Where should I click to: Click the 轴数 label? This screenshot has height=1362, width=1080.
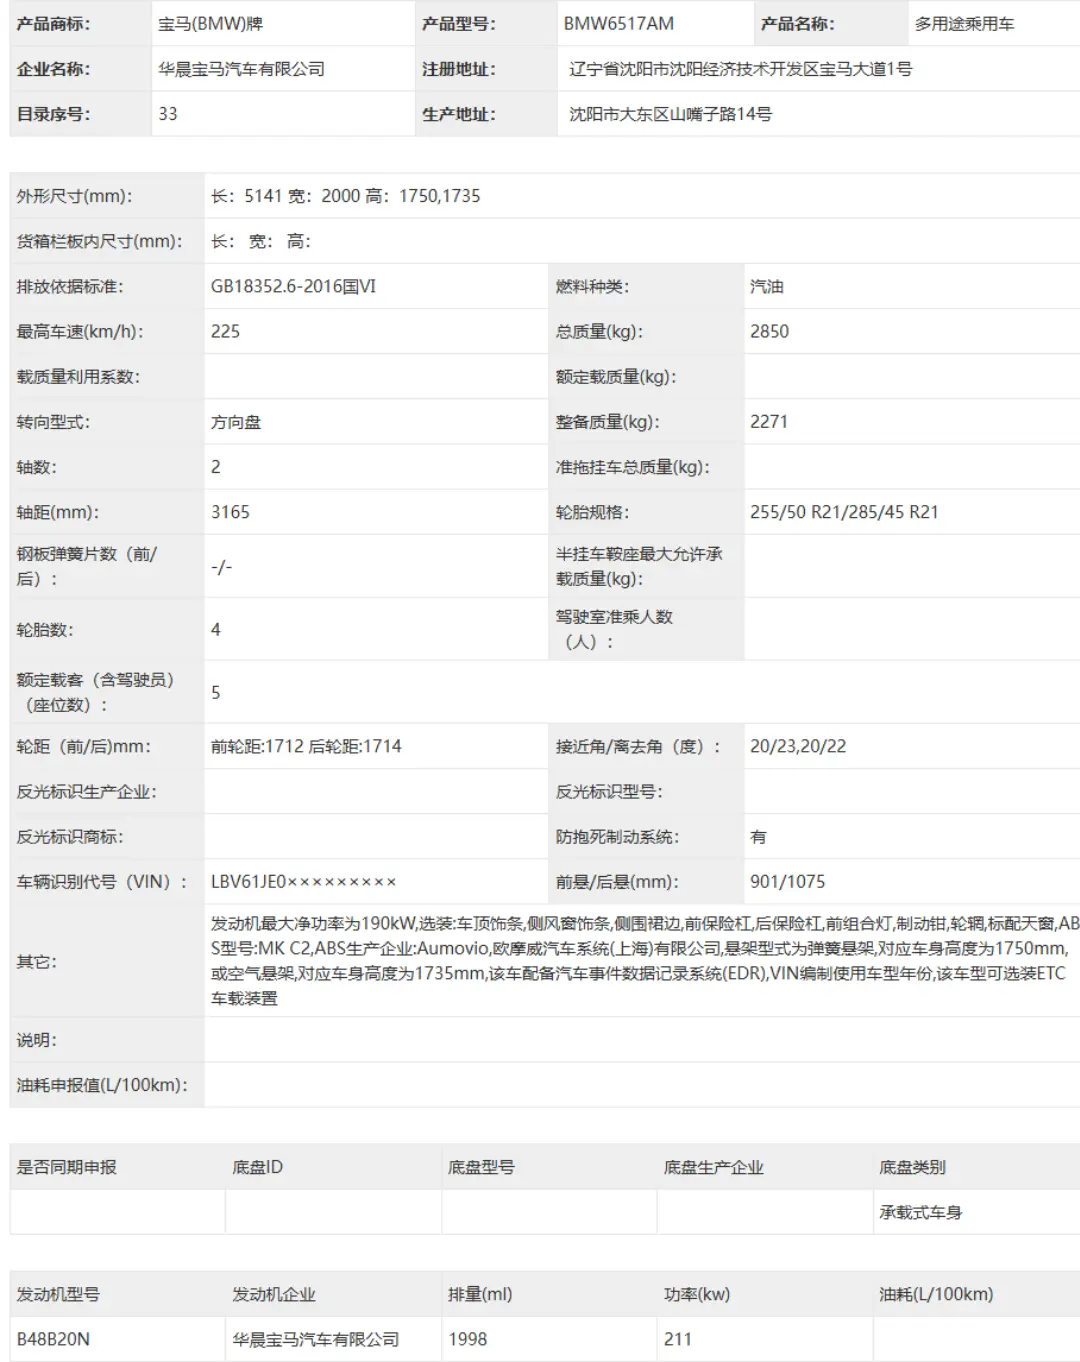coord(36,467)
